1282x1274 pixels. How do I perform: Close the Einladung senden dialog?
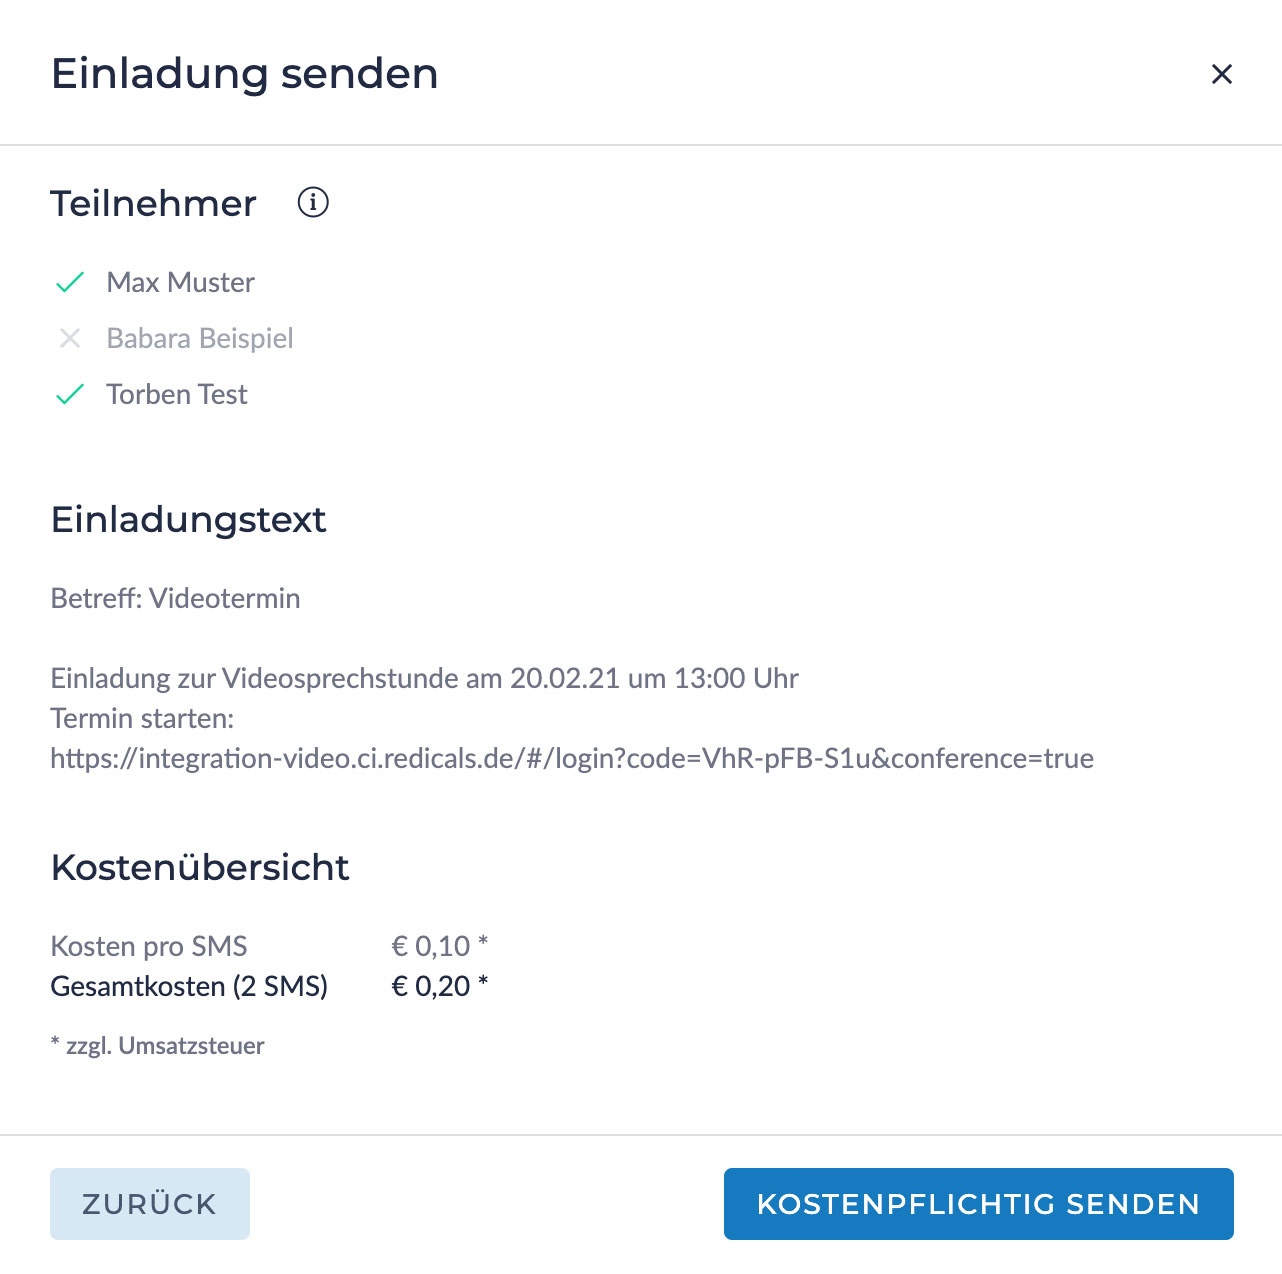(1221, 74)
